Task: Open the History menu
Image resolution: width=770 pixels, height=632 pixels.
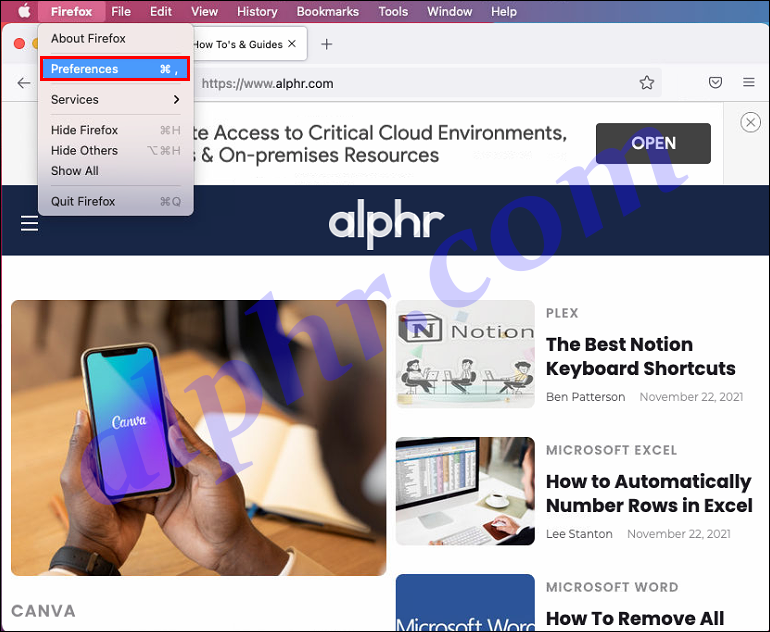Action: 257,11
